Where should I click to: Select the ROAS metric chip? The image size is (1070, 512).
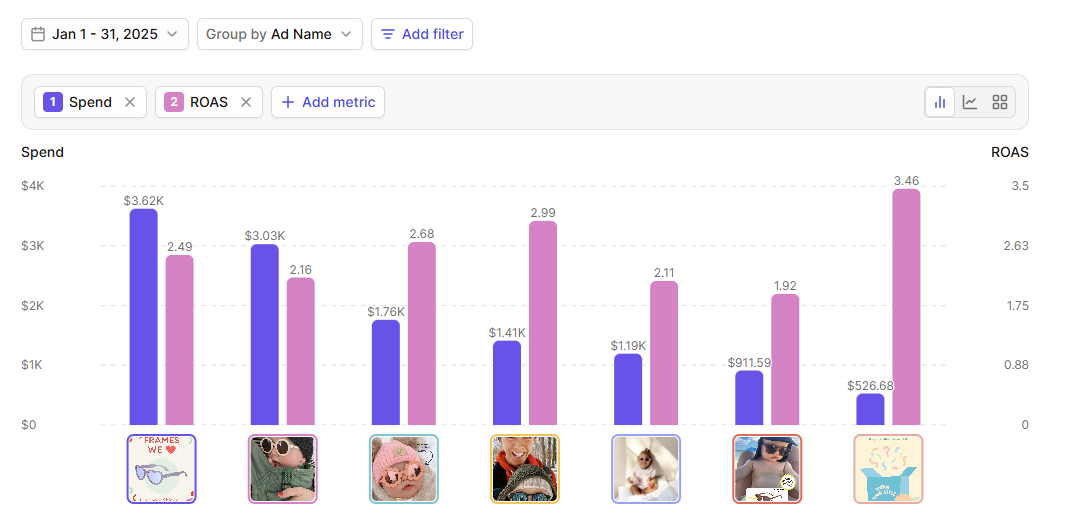(x=208, y=102)
